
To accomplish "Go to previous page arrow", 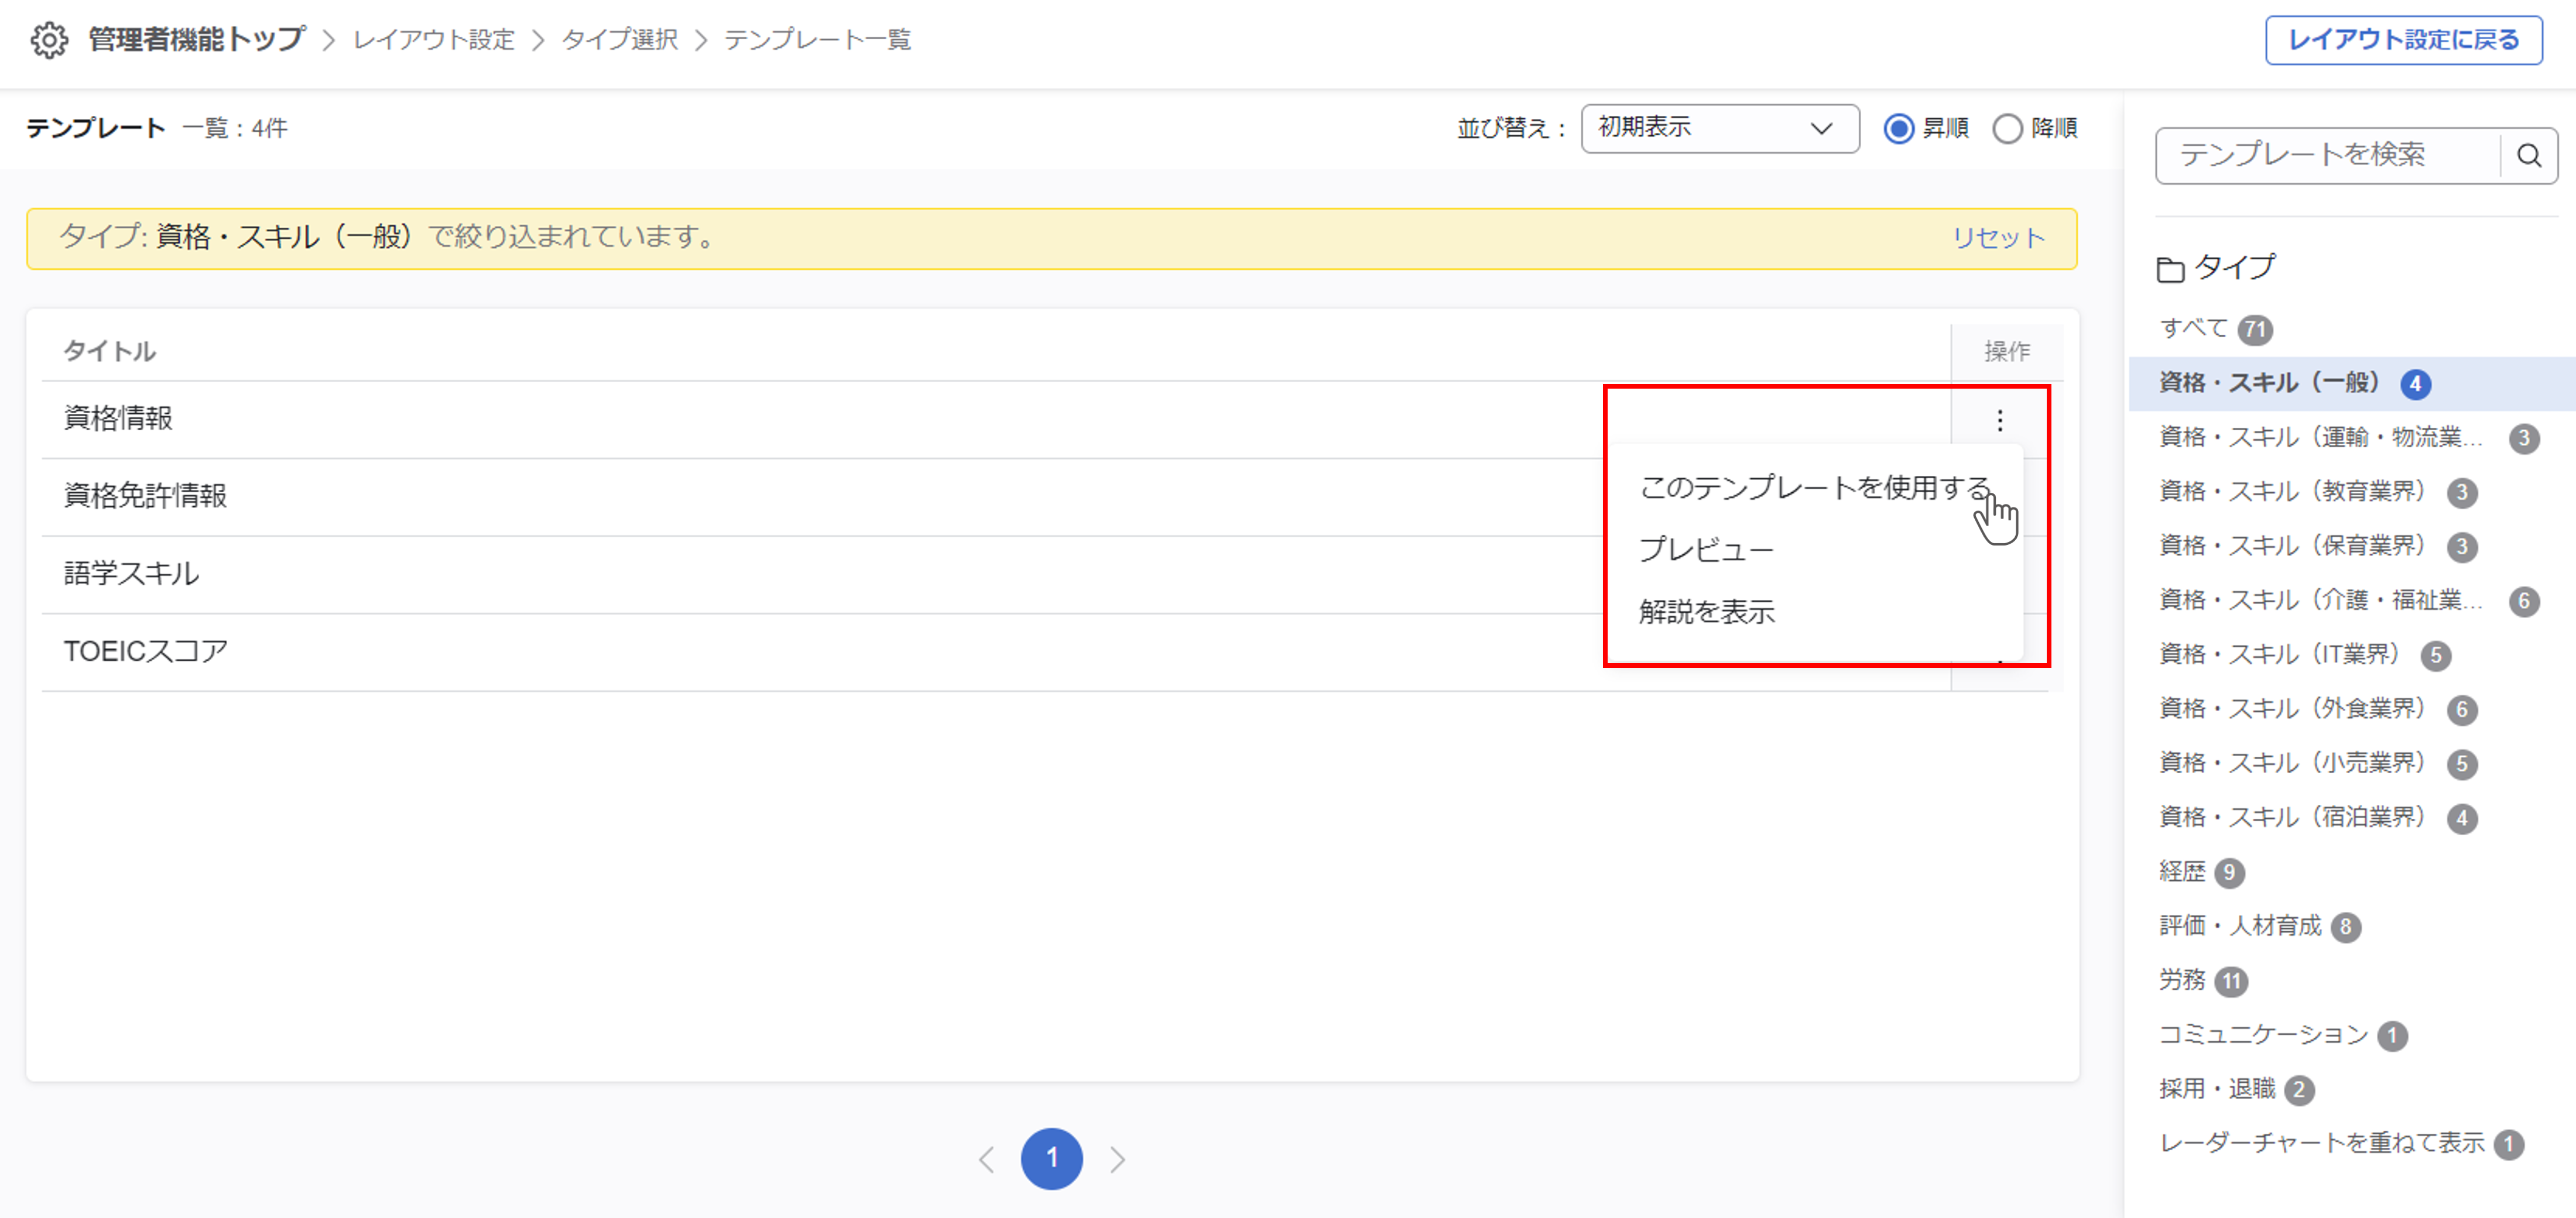I will 986,1160.
